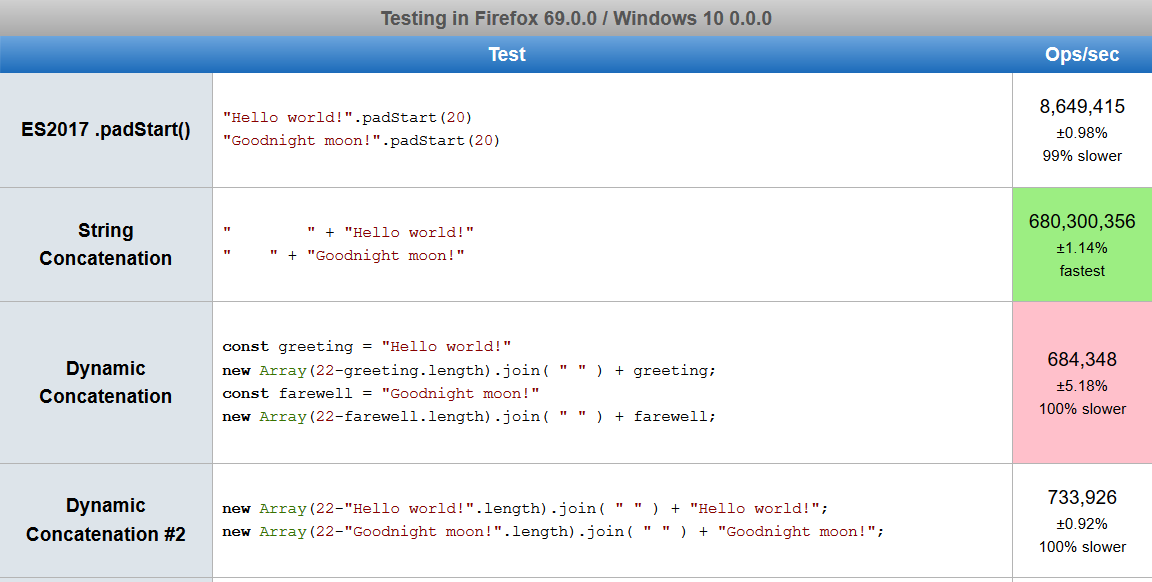Click the const farewell declaration line
The image size is (1152, 582).
tap(381, 393)
